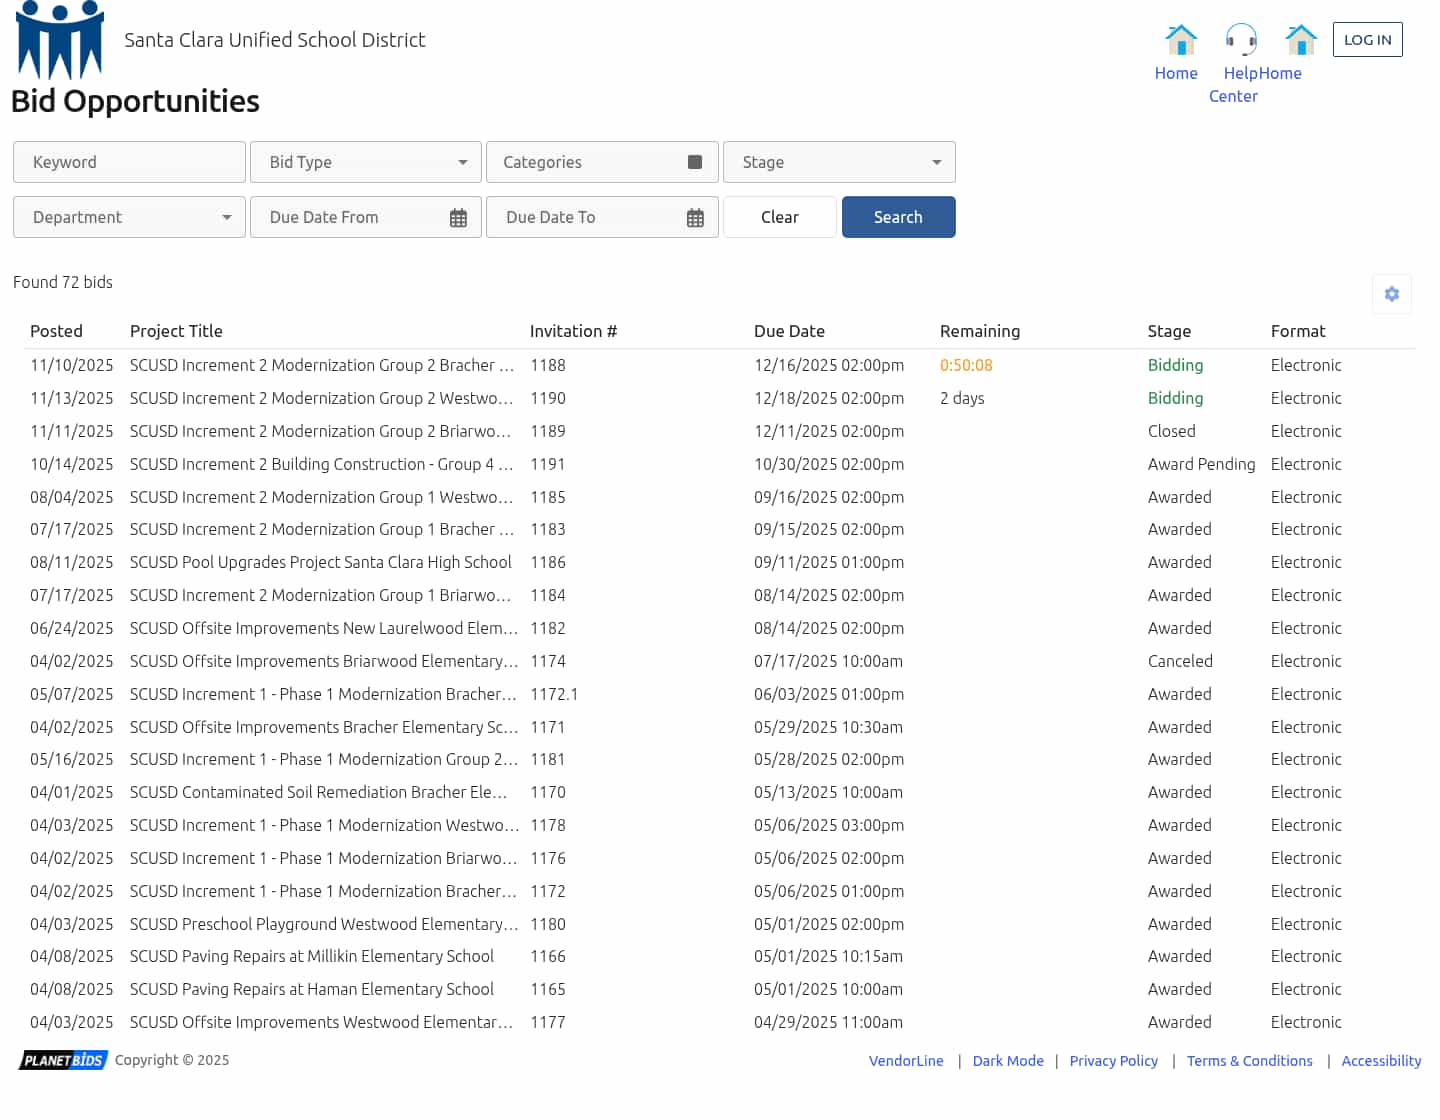This screenshot has height=1120, width=1440.
Task: Open the Due Date To calendar icon
Action: pyautogui.click(x=695, y=218)
